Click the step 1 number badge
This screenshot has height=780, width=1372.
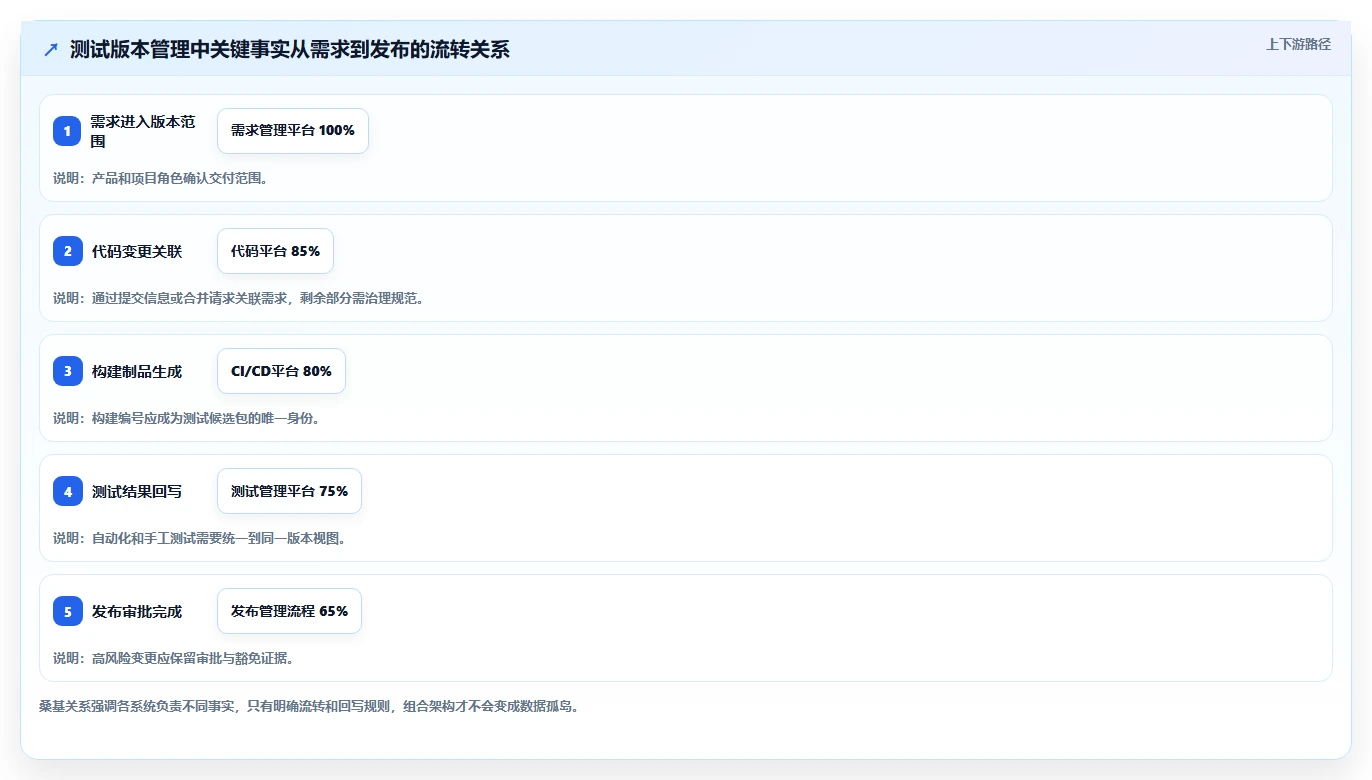click(x=67, y=131)
